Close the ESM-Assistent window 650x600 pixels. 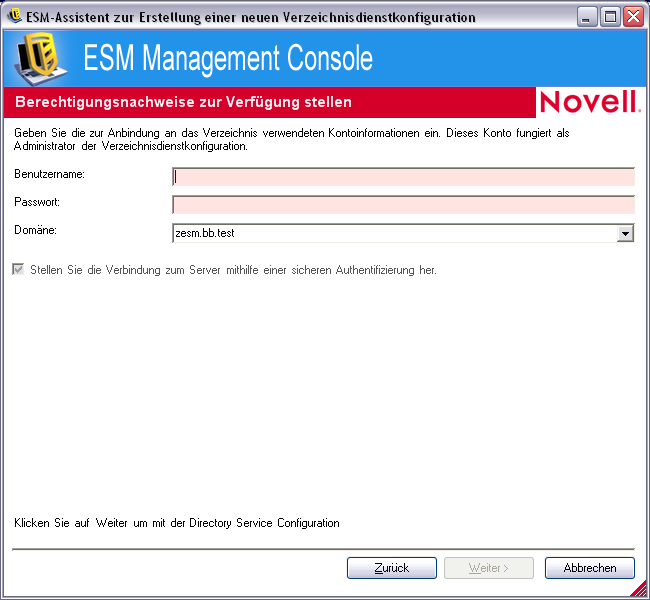634,17
